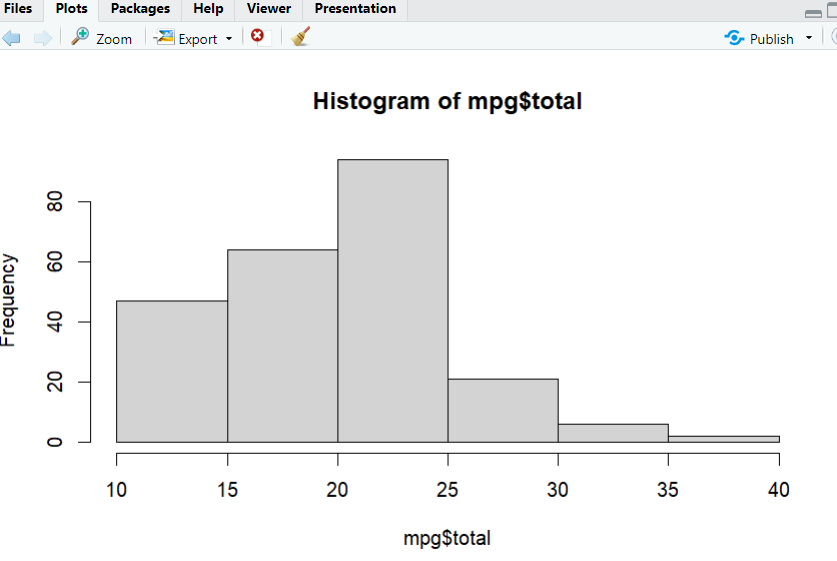The image size is (837, 561).
Task: Select the Plots tab
Action: (x=72, y=9)
